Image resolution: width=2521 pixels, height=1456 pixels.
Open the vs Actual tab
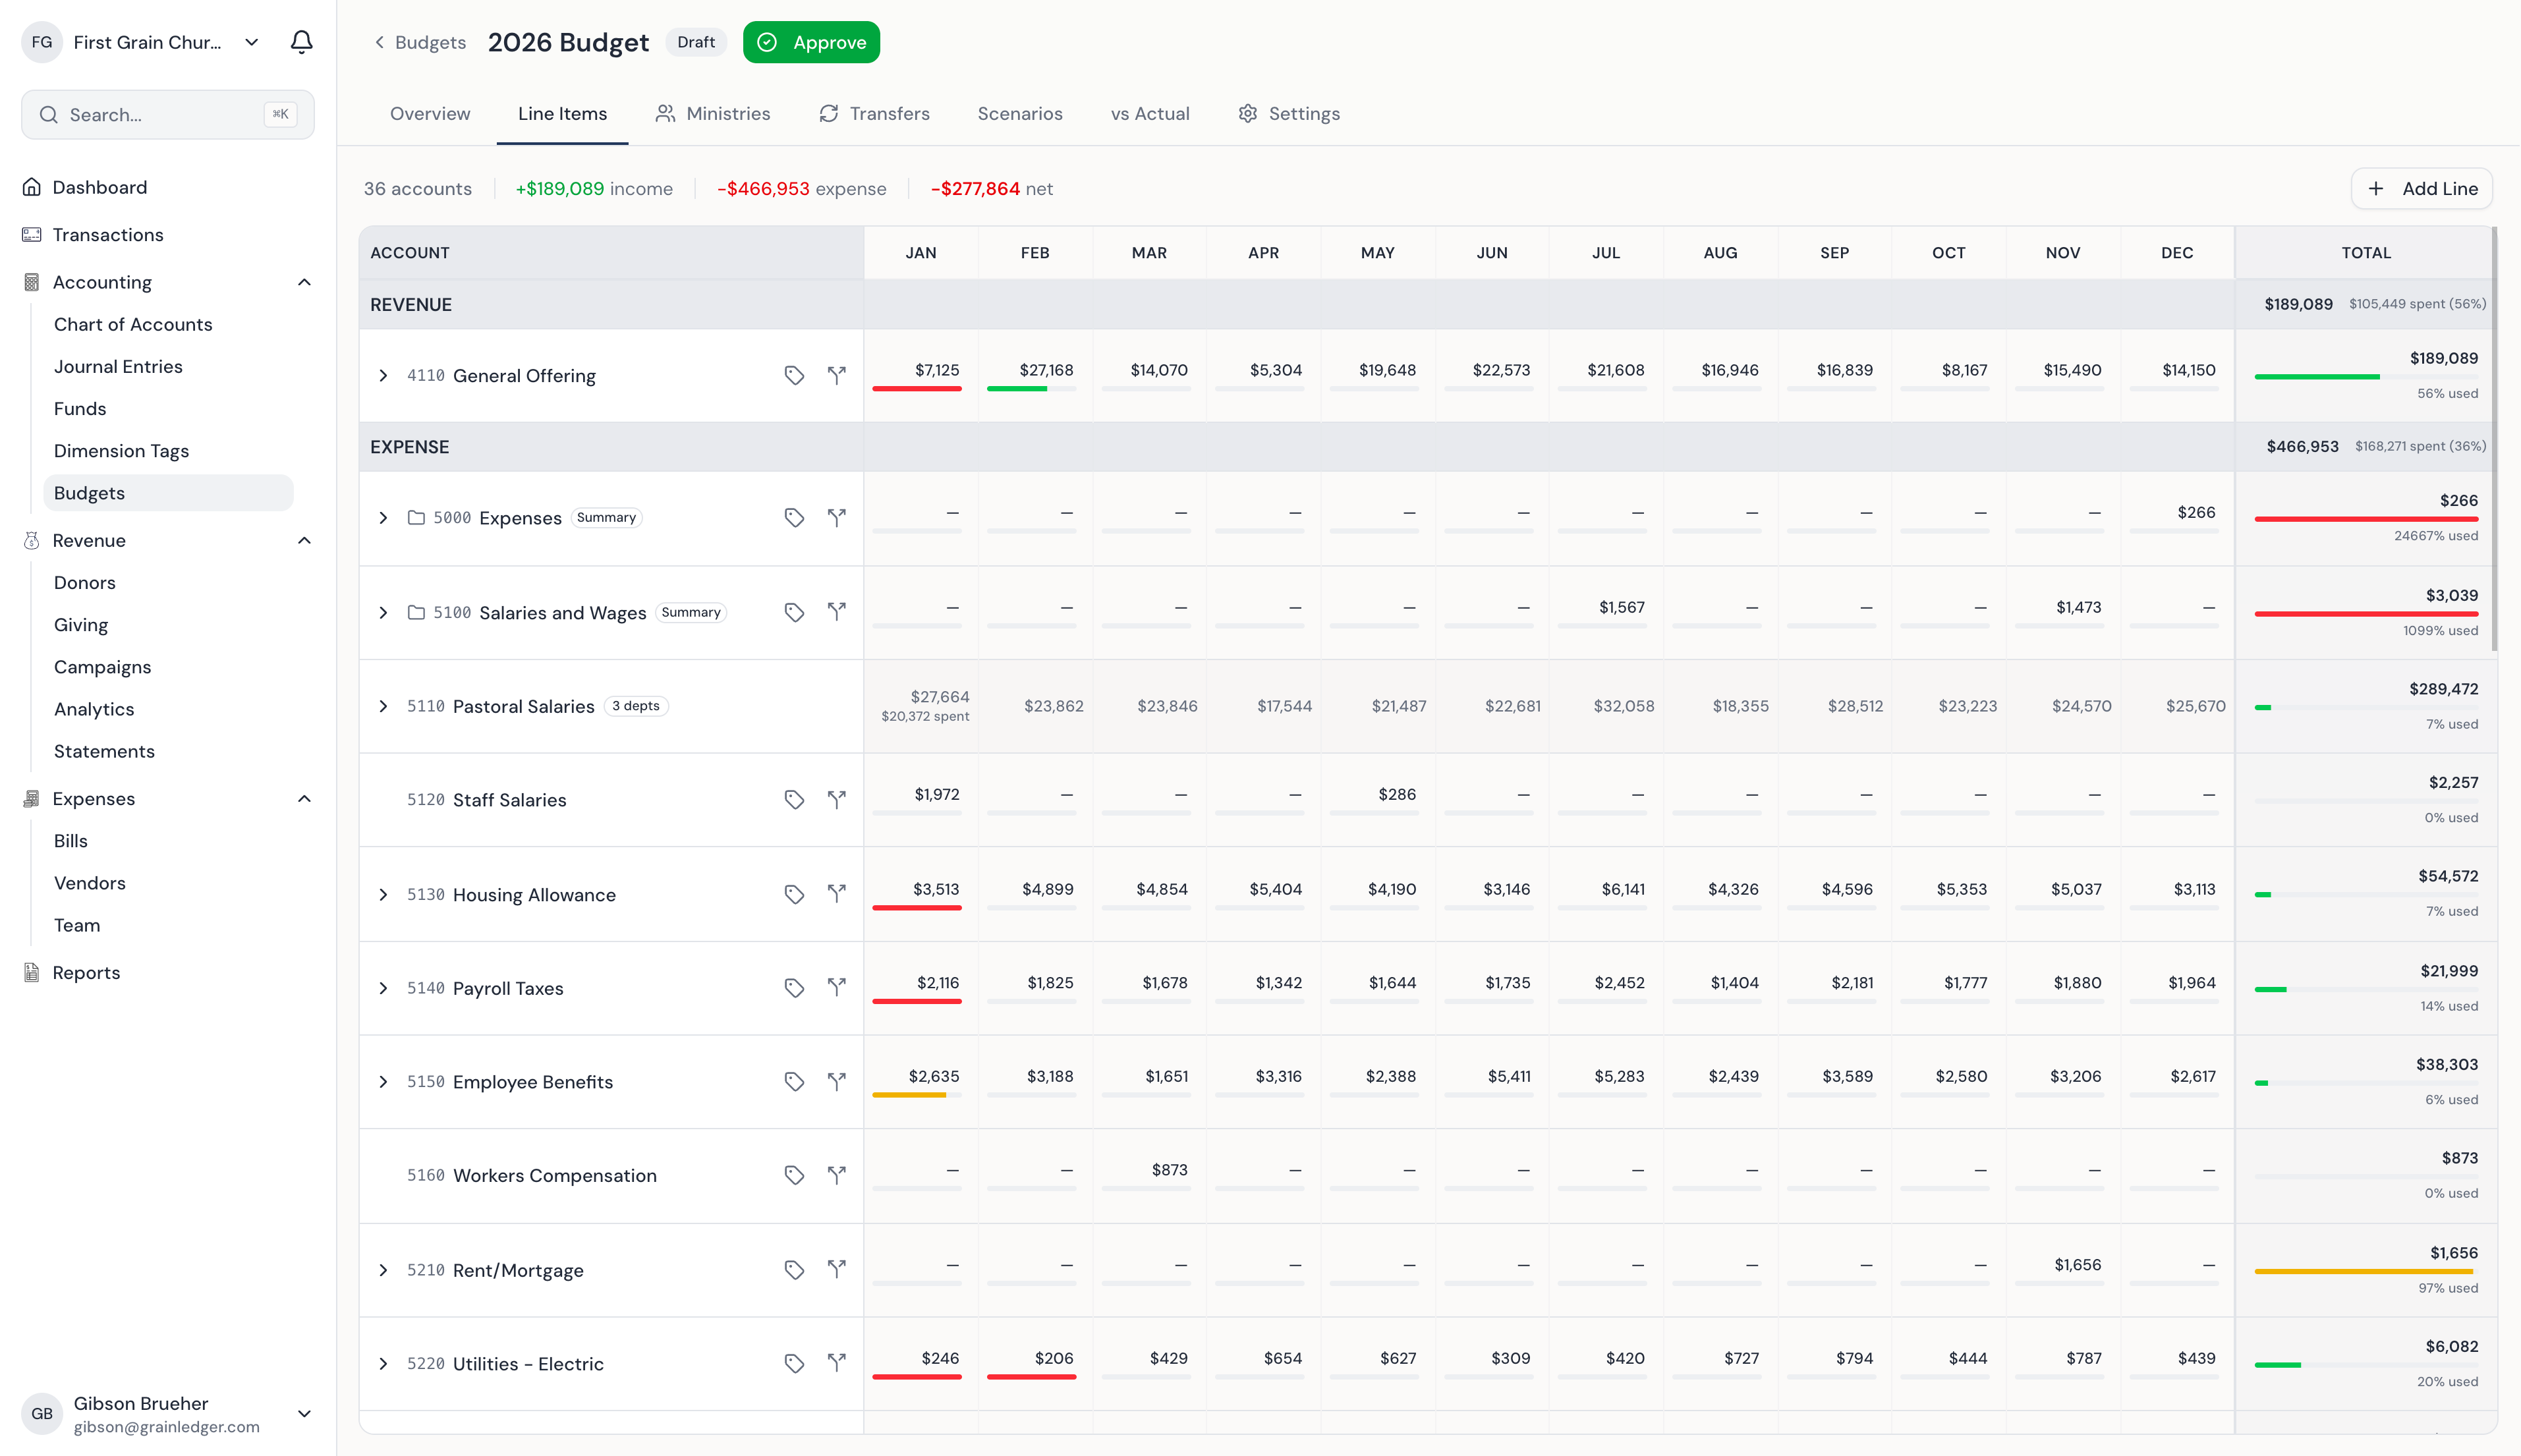point(1149,113)
